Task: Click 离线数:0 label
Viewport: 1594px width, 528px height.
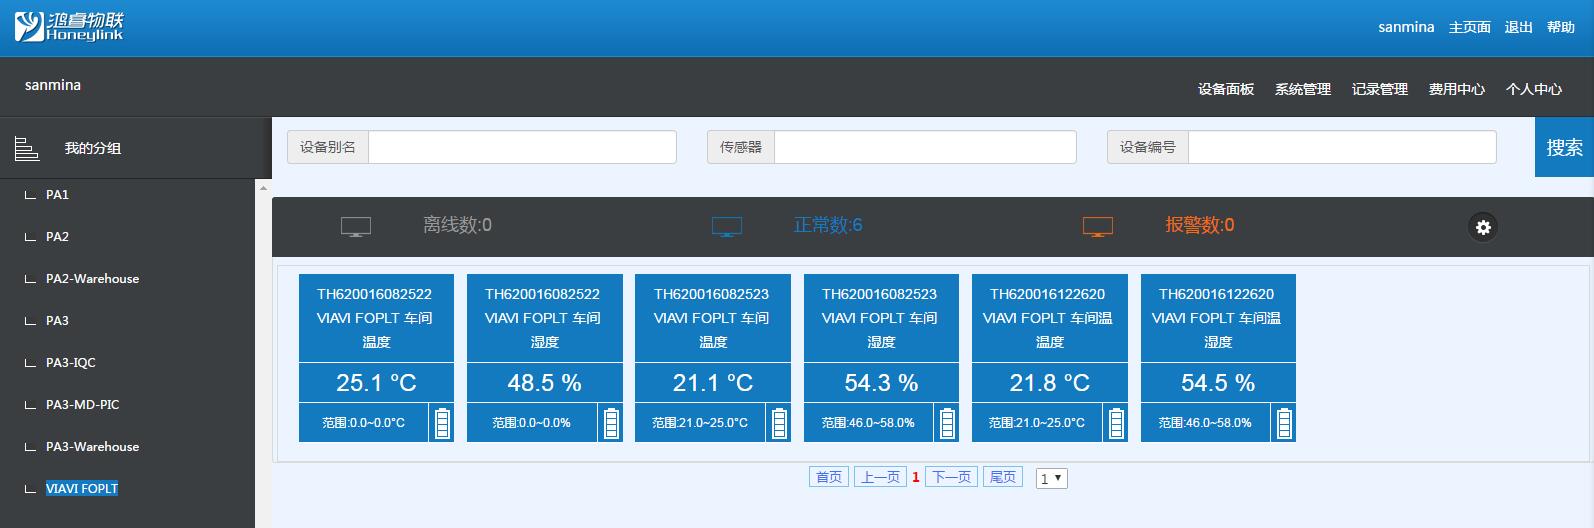Action: (x=457, y=226)
